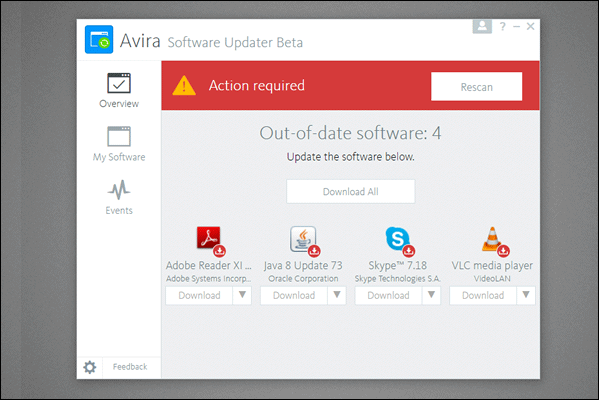The height and width of the screenshot is (400, 599).
Task: Open settings via the gear icon
Action: point(90,367)
